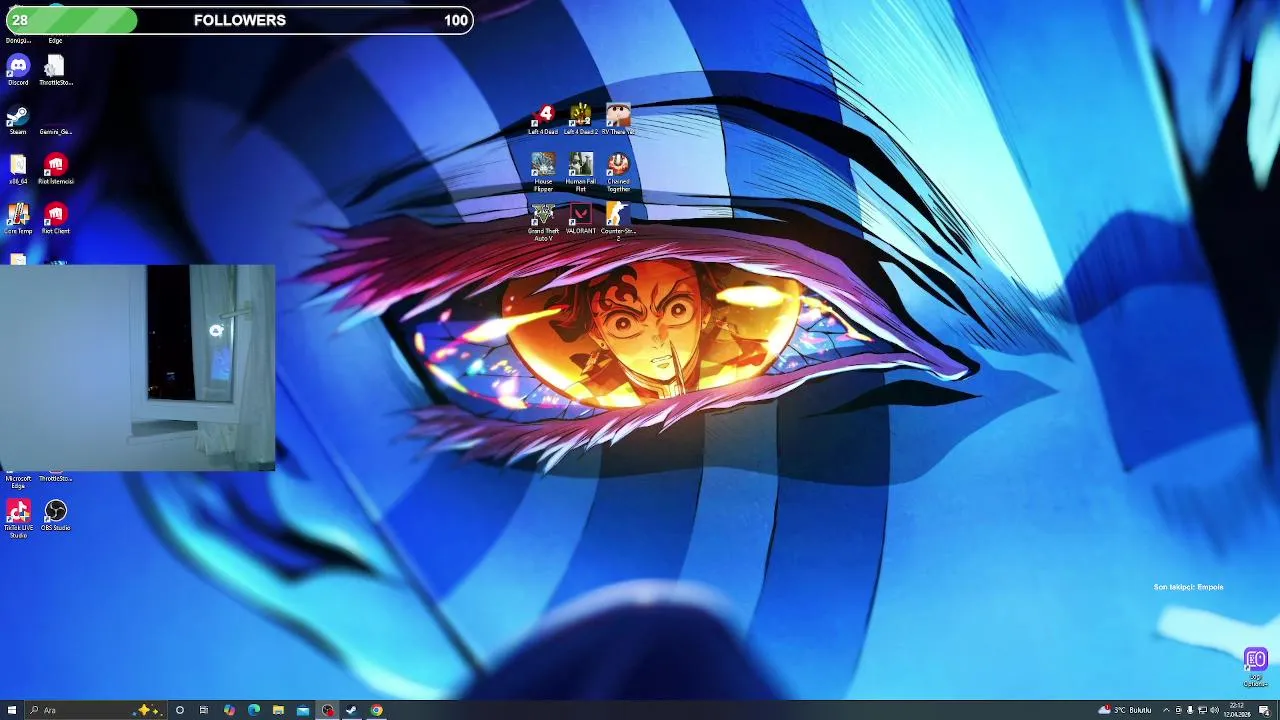Open the TikTok LIVE Studio shortcut

coord(18,519)
